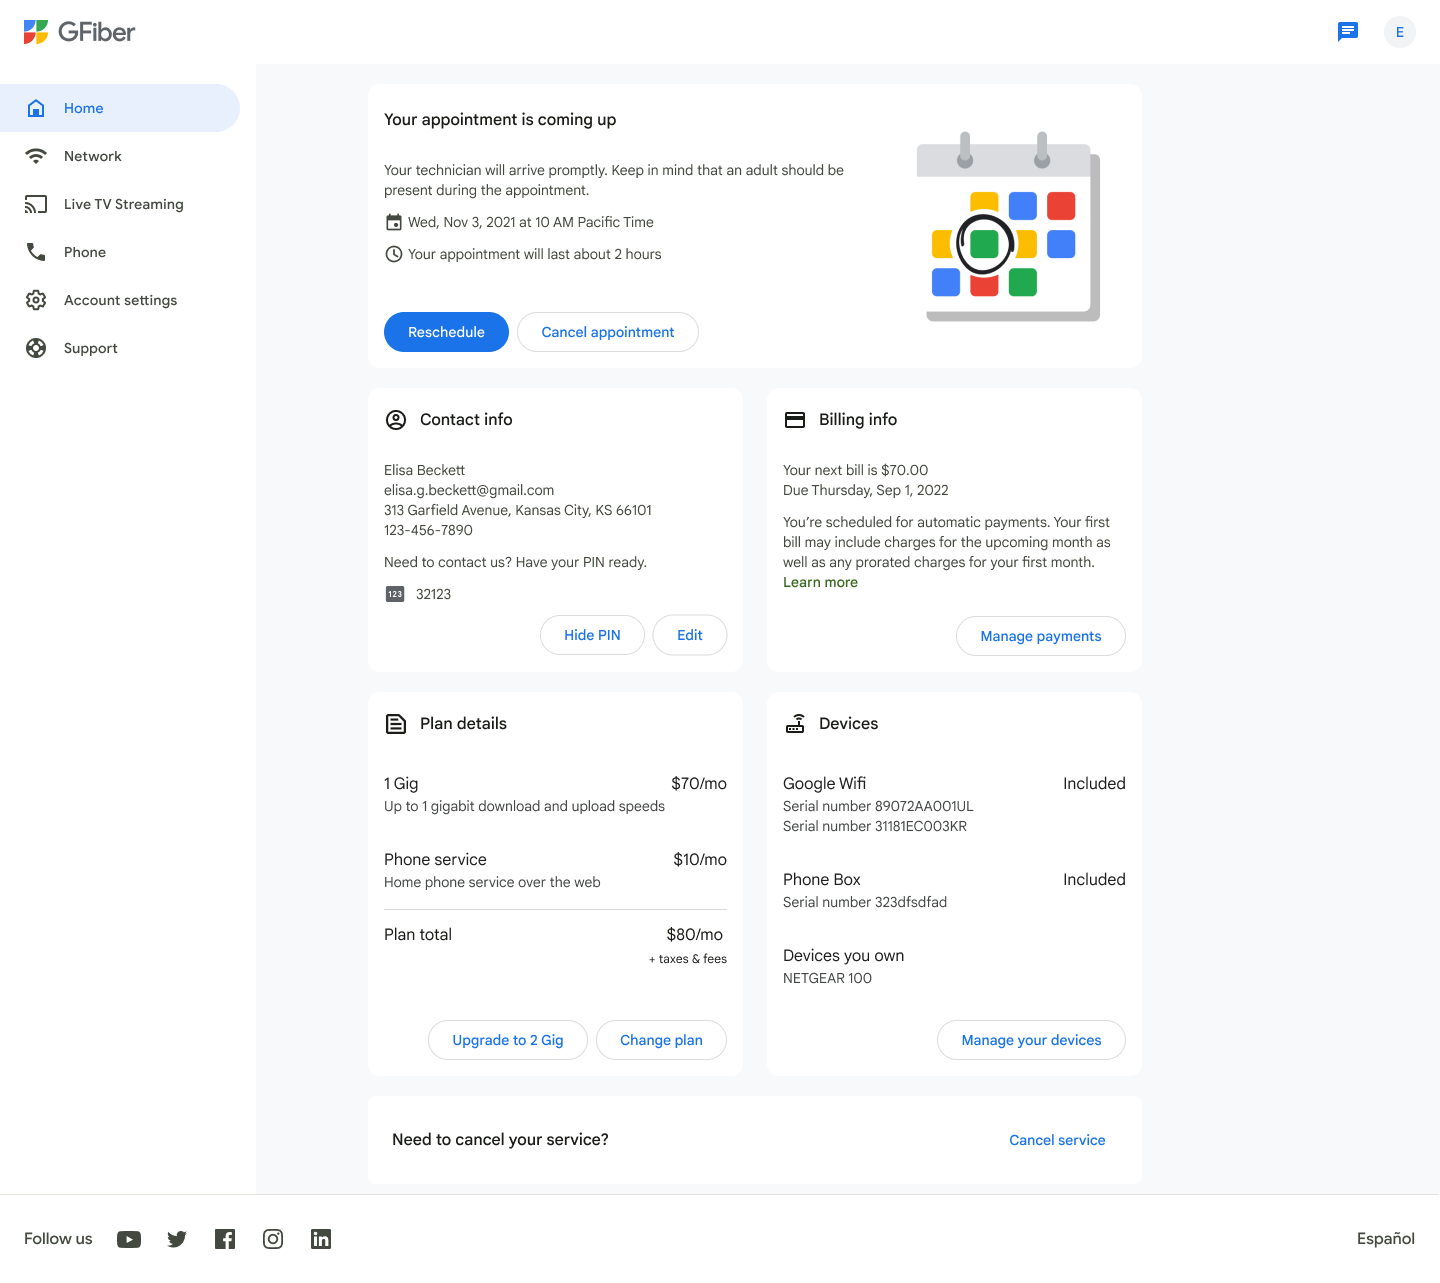
Task: Click the PIN number icon beside 32123
Action: (395, 594)
